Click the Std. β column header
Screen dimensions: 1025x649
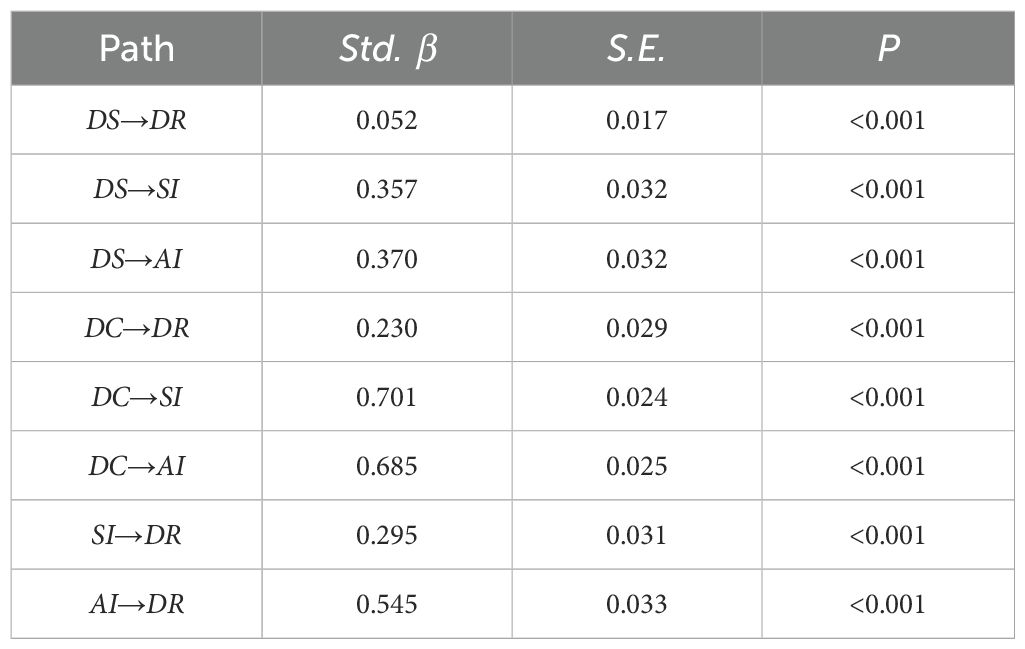[386, 48]
